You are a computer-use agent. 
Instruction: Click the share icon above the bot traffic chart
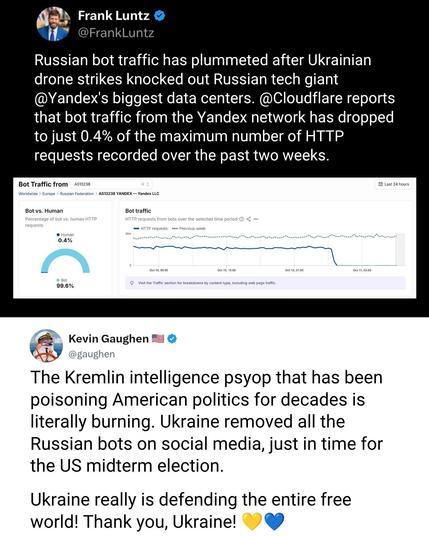point(249,219)
